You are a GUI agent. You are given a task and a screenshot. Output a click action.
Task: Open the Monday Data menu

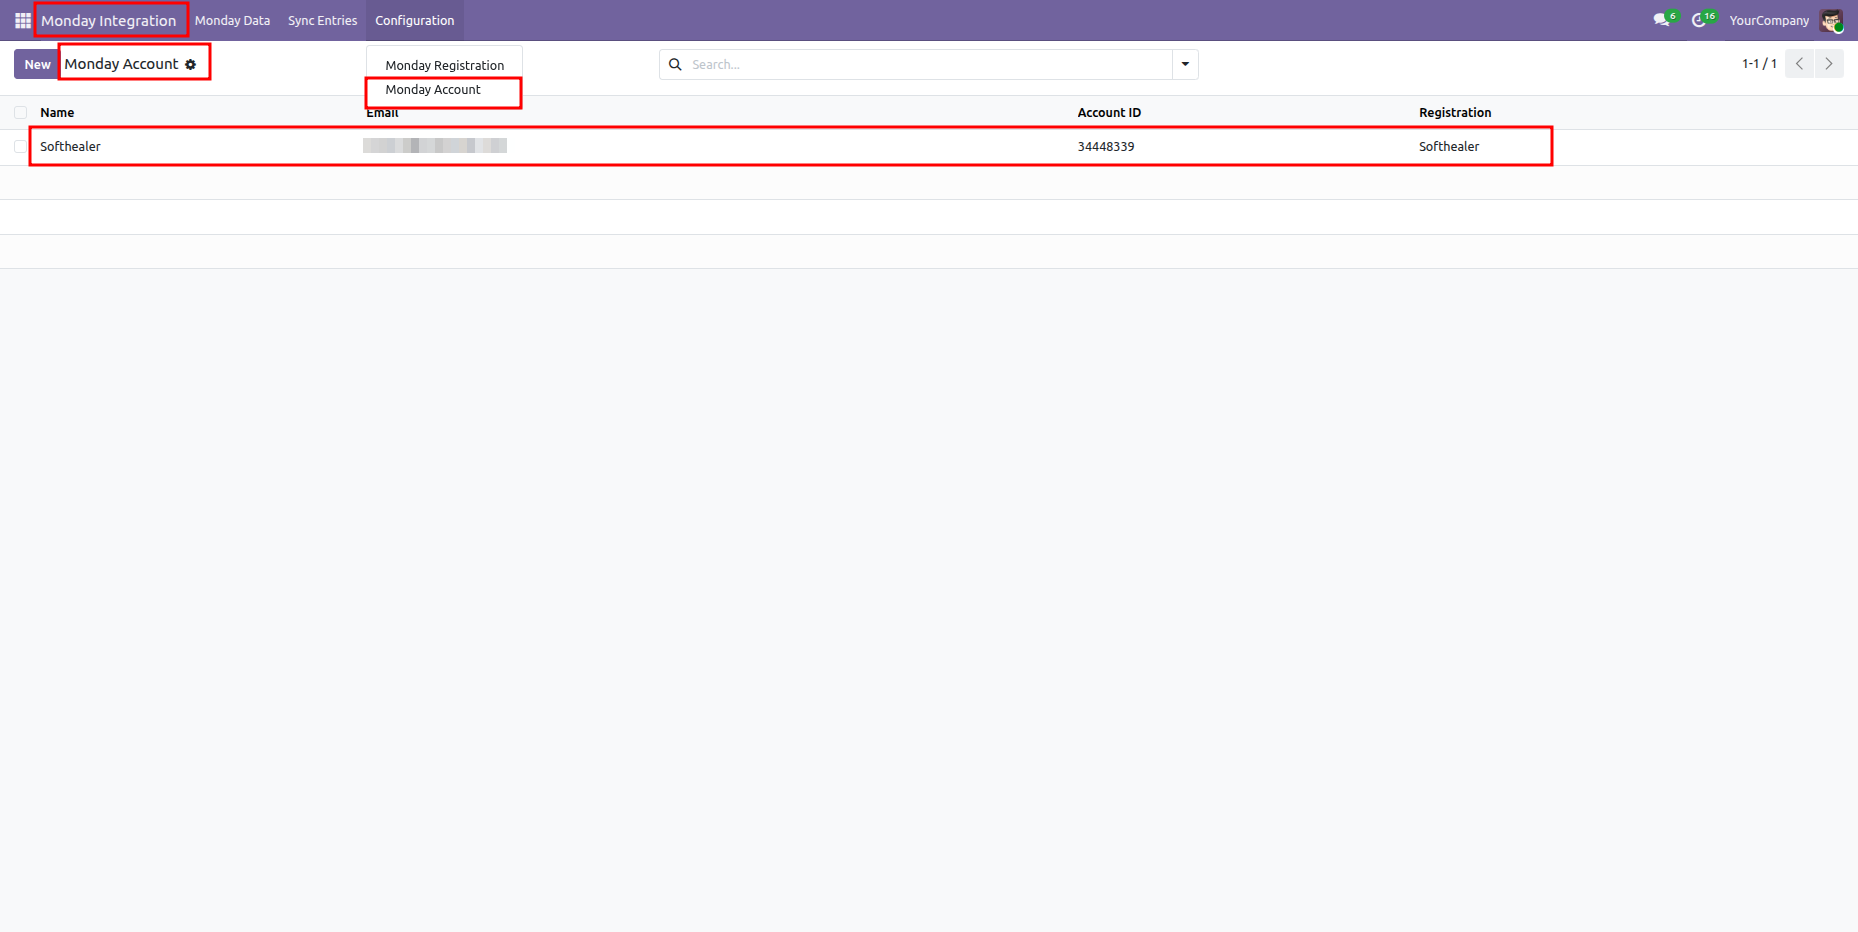pyautogui.click(x=232, y=20)
